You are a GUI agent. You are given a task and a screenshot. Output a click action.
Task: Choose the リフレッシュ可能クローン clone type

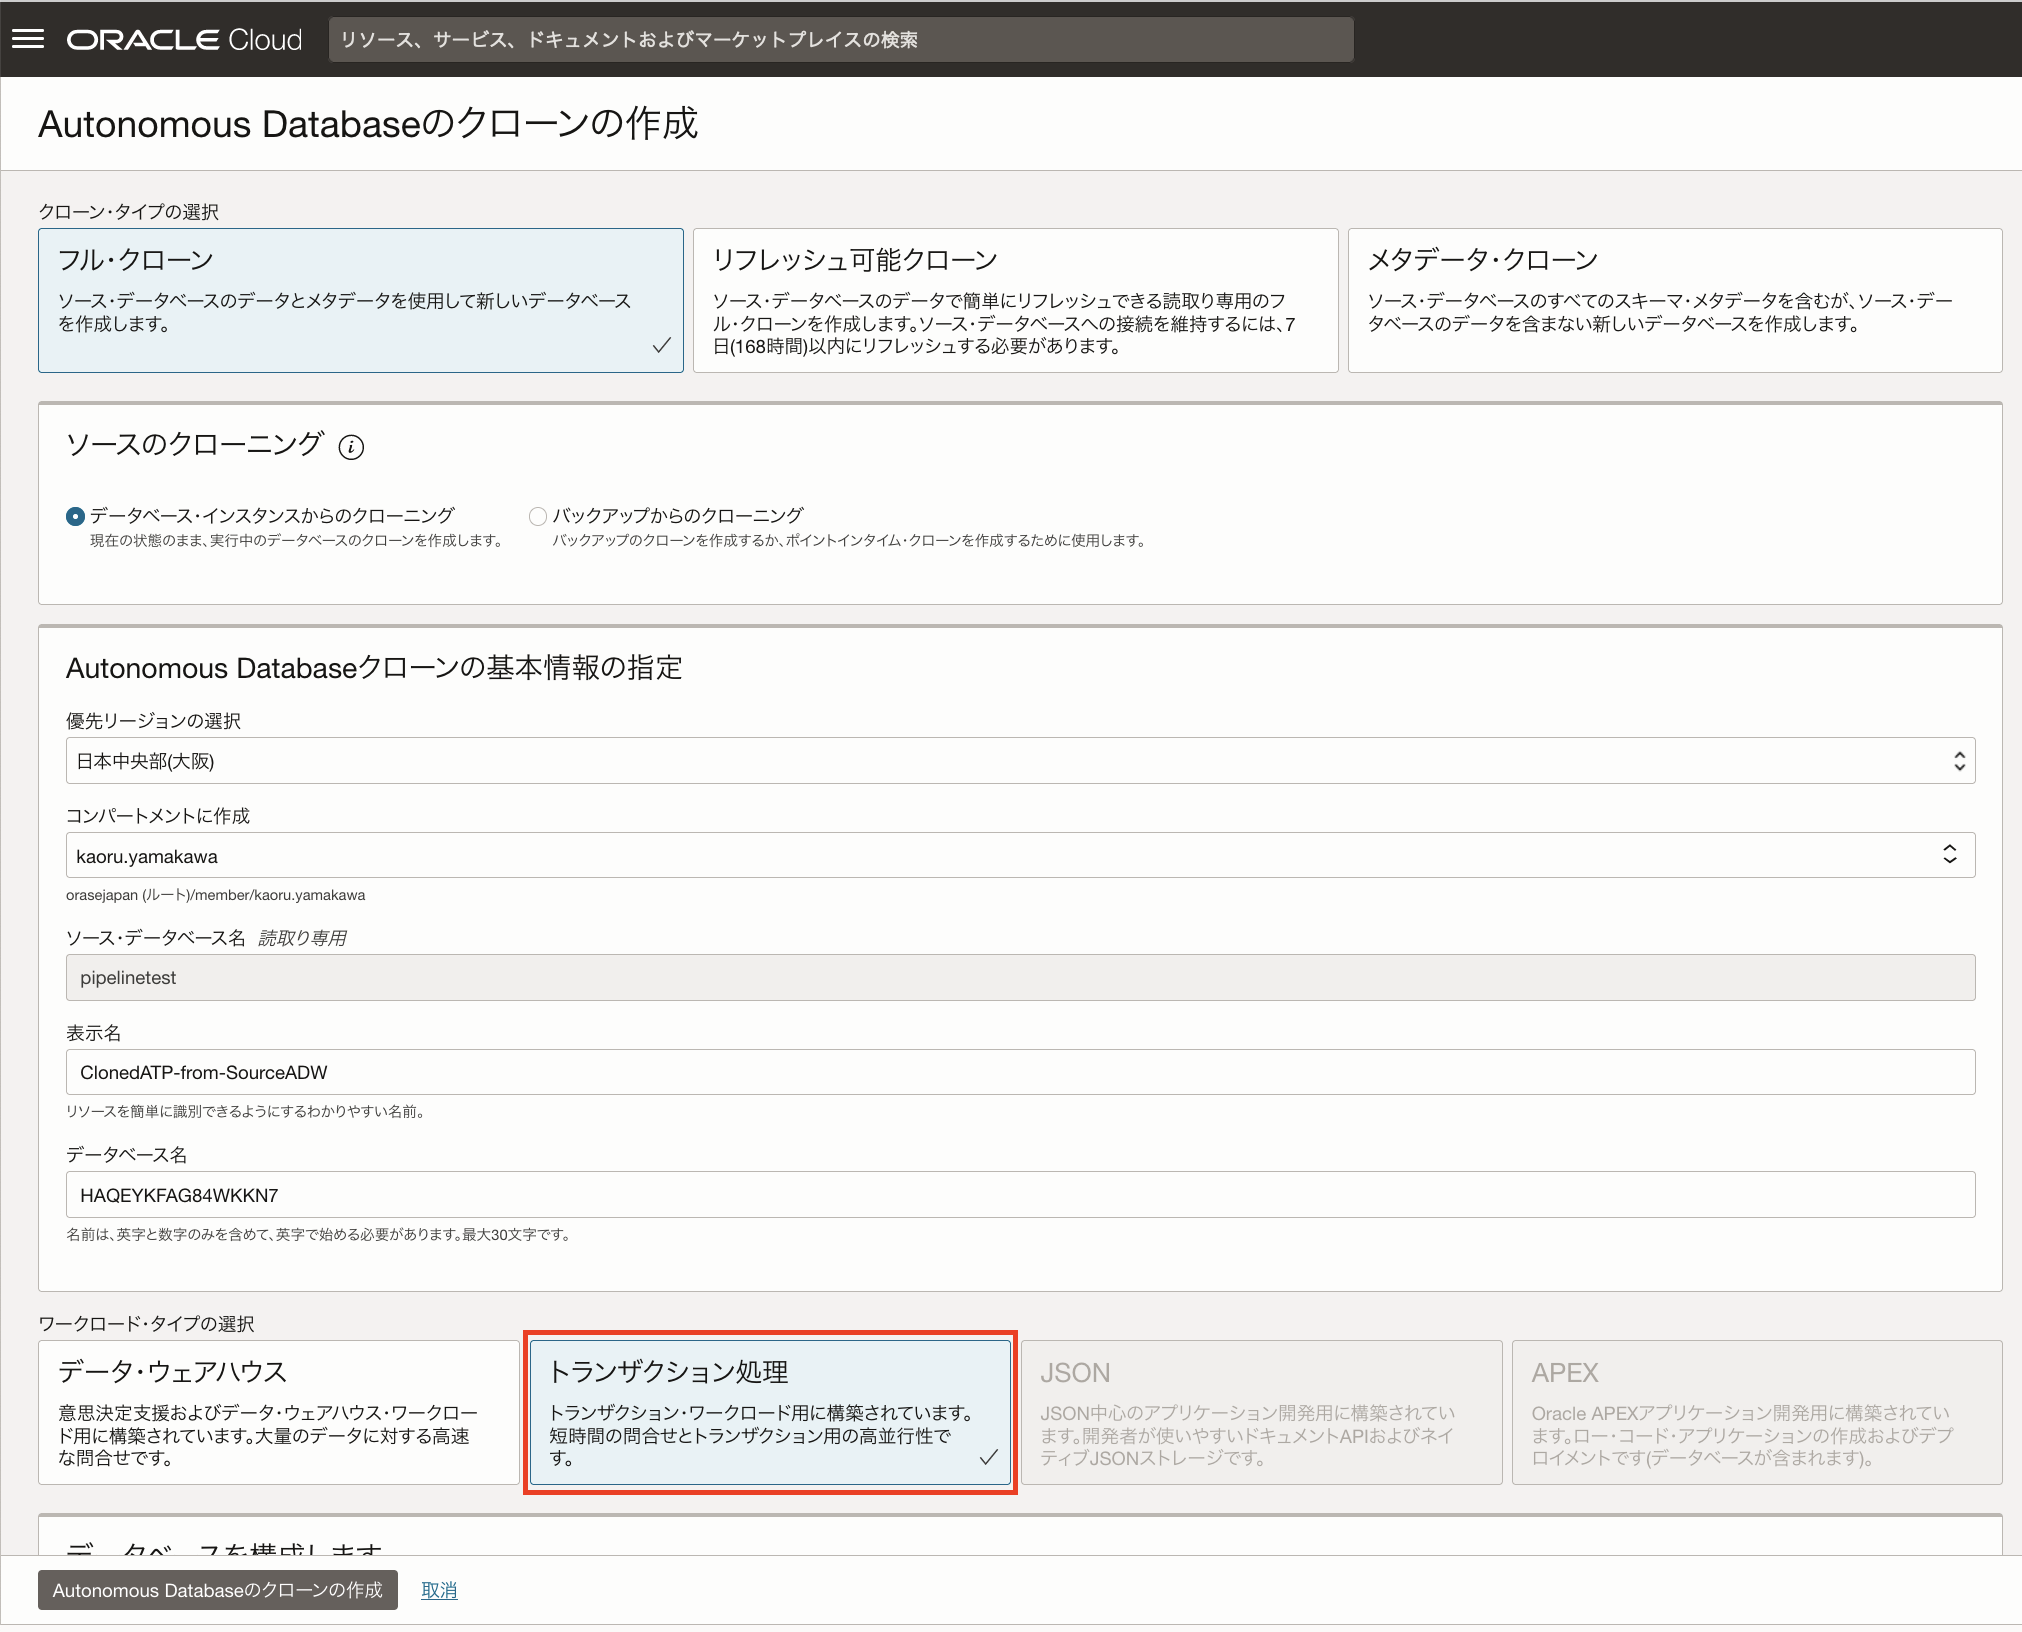[x=1015, y=300]
